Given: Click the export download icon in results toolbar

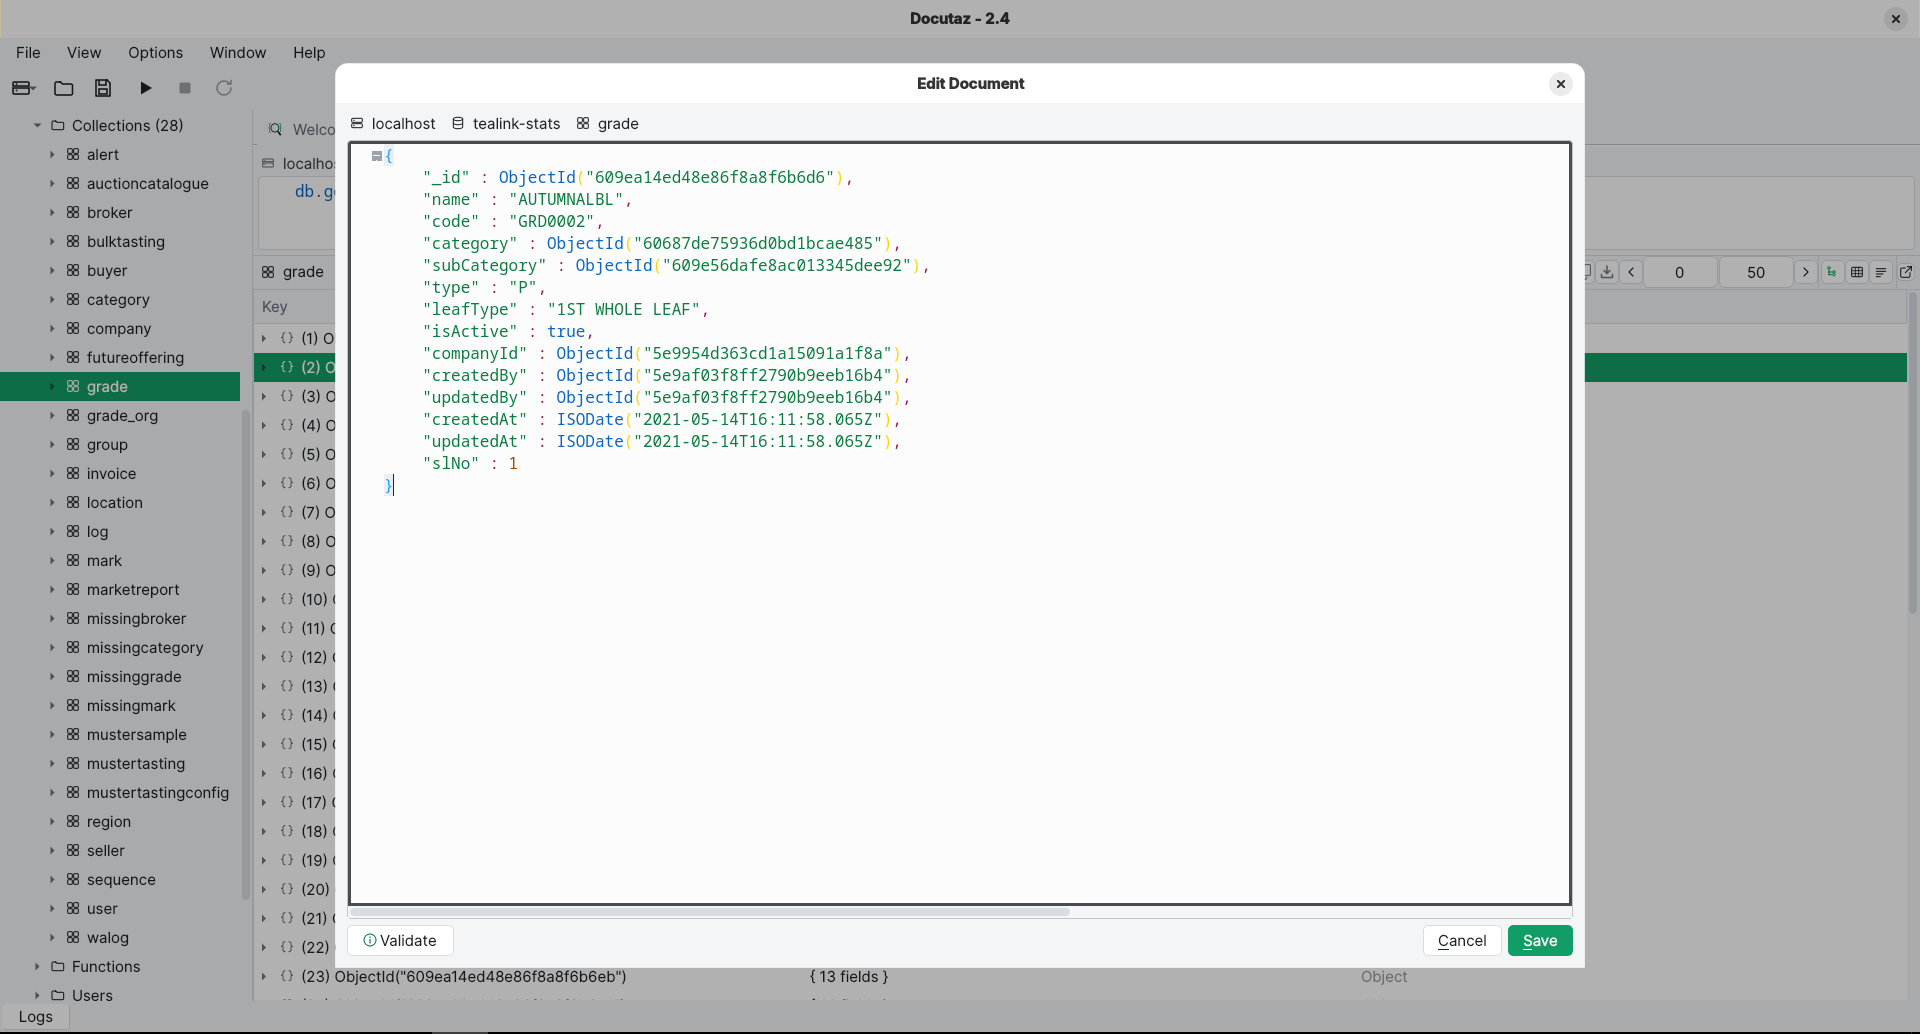Looking at the screenshot, I should point(1607,272).
